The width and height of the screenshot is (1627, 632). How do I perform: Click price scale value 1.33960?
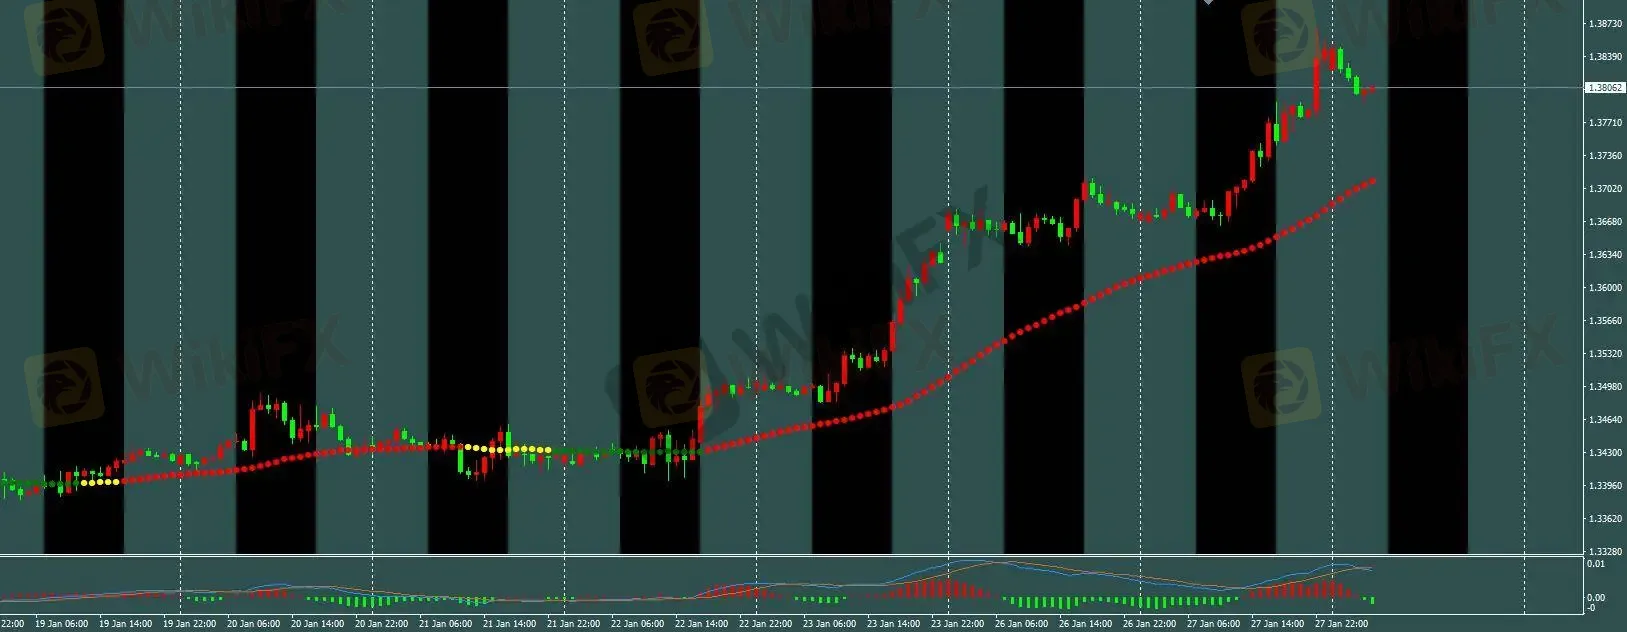click(x=1605, y=486)
